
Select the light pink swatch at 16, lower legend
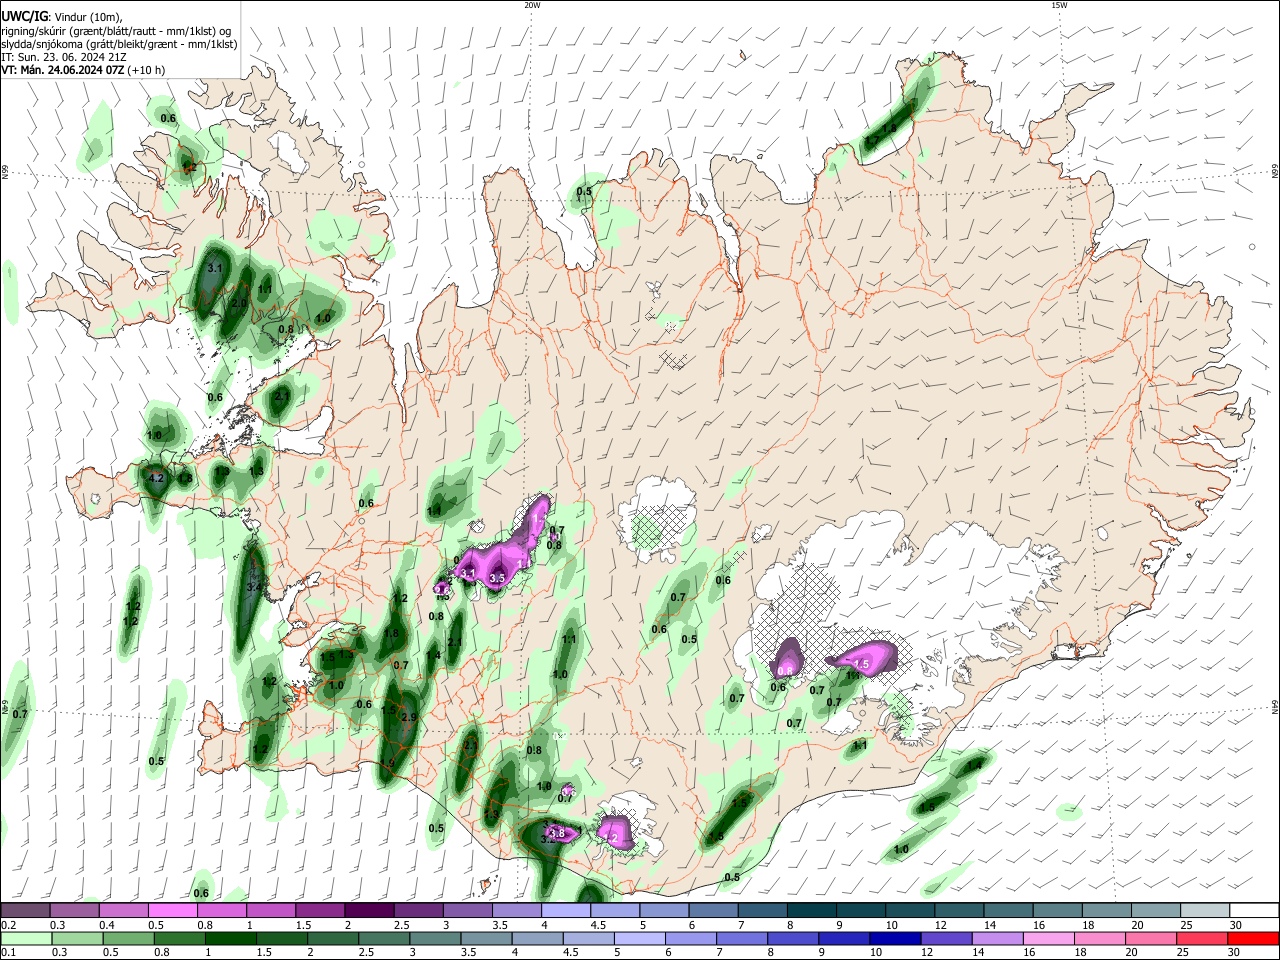coord(1049,939)
